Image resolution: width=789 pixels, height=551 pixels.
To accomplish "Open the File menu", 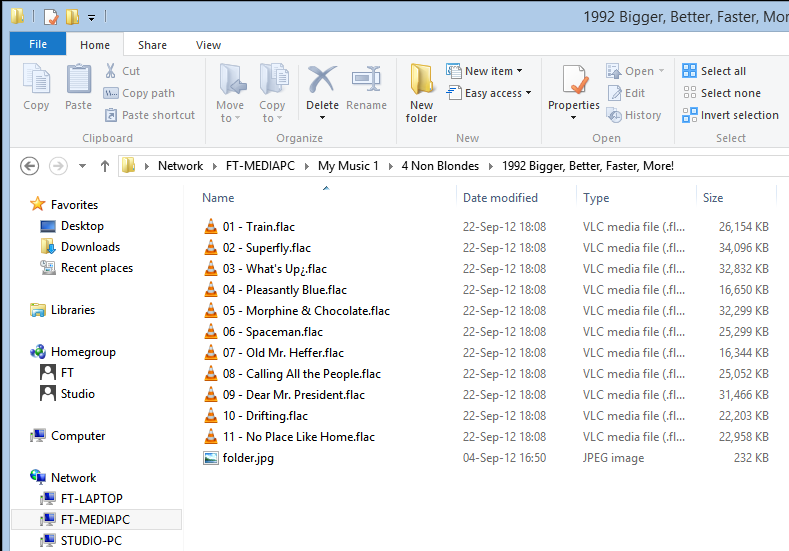I will tap(38, 45).
